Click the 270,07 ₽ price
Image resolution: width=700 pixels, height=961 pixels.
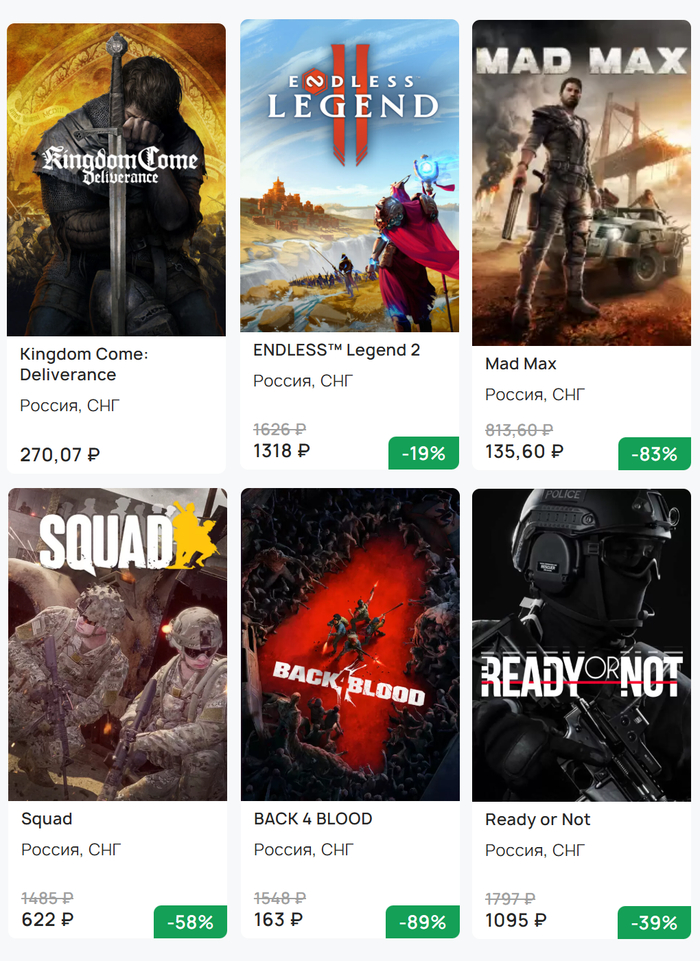pyautogui.click(x=60, y=455)
